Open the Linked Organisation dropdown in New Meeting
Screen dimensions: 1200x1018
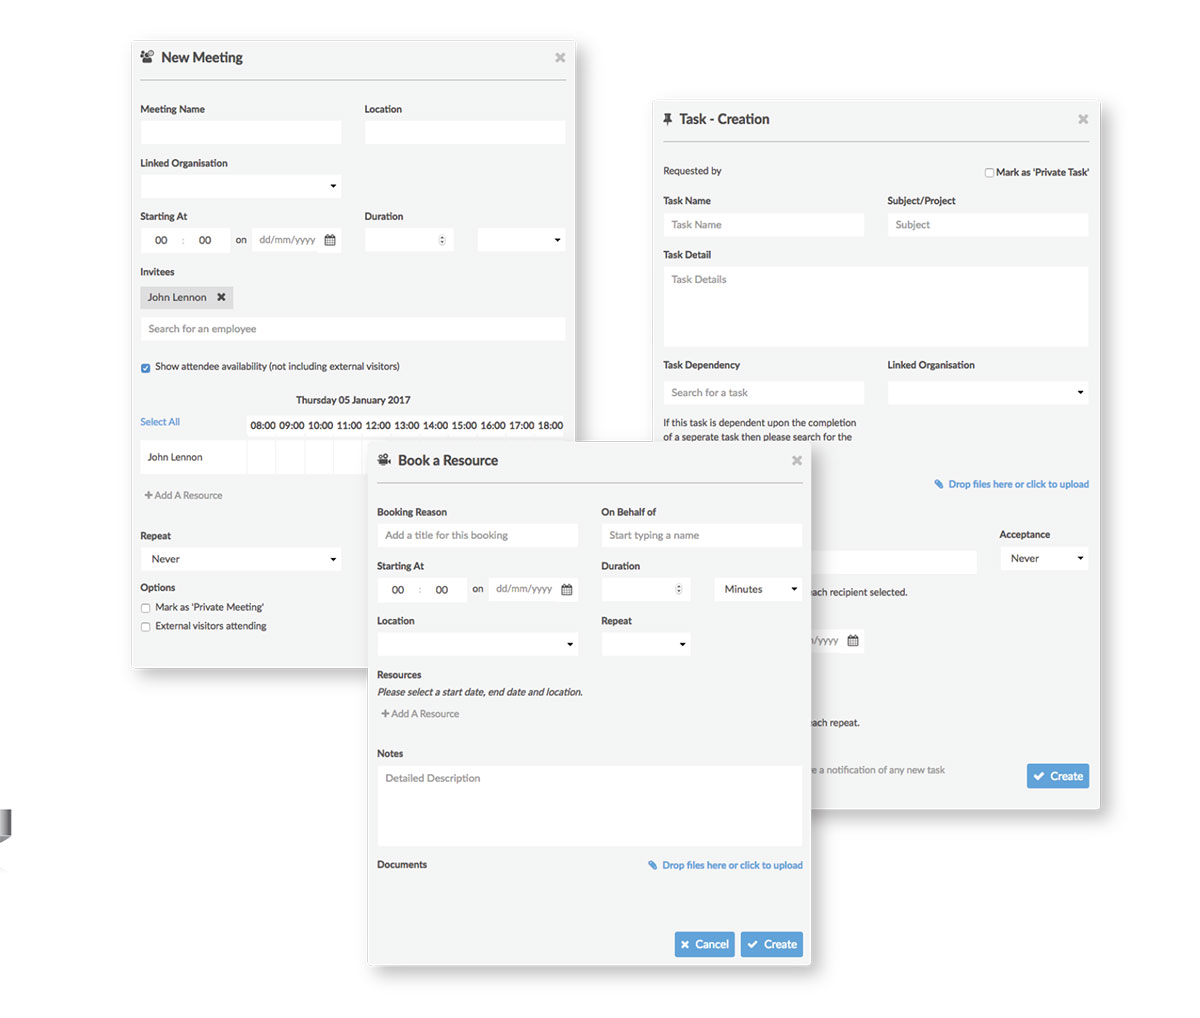(x=241, y=186)
